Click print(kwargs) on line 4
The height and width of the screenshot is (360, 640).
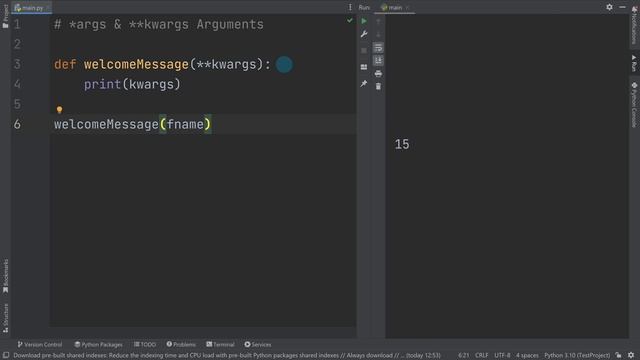[x=132, y=84]
